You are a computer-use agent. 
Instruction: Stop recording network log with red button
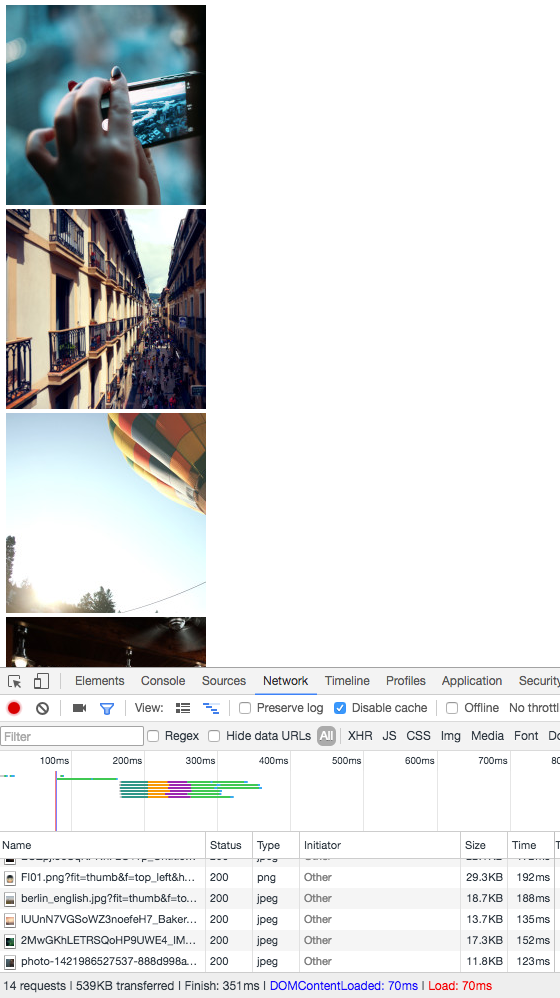tap(14, 708)
